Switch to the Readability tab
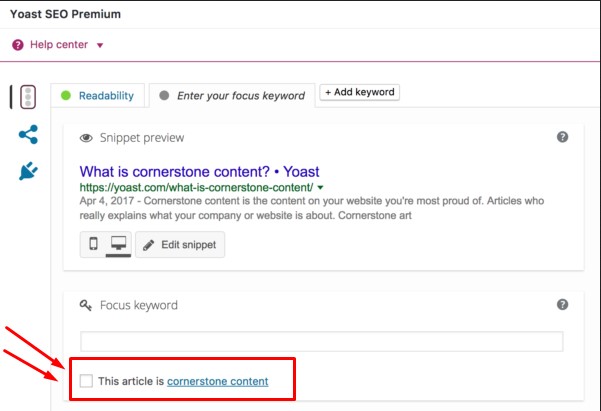Image resolution: width=601 pixels, height=411 pixels. pos(97,95)
